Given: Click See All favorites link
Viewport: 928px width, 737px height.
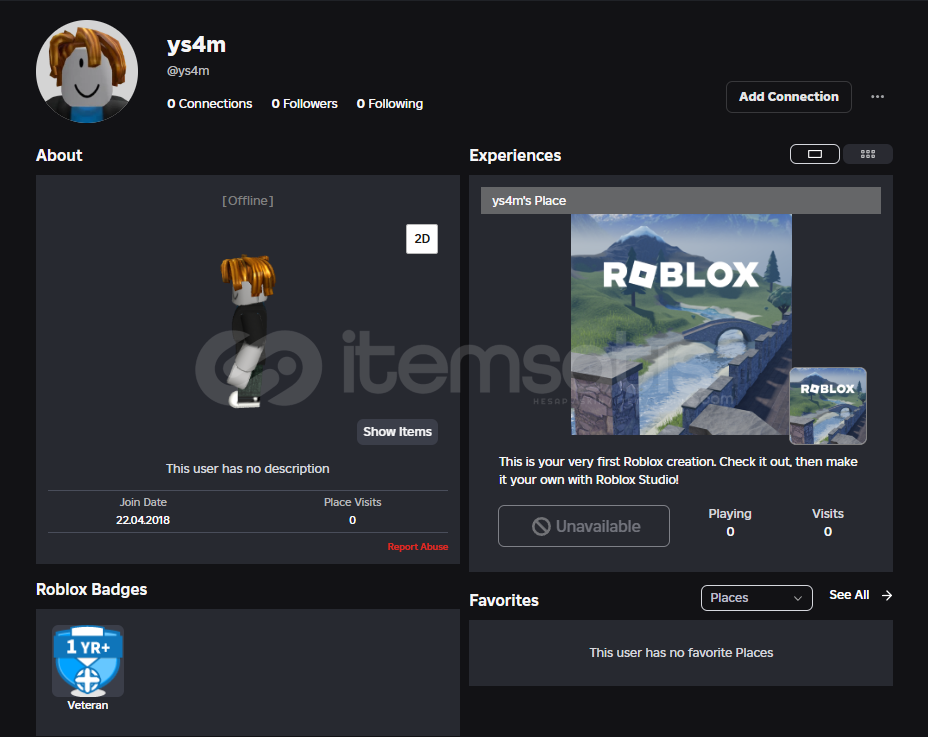Looking at the screenshot, I should pos(849,595).
